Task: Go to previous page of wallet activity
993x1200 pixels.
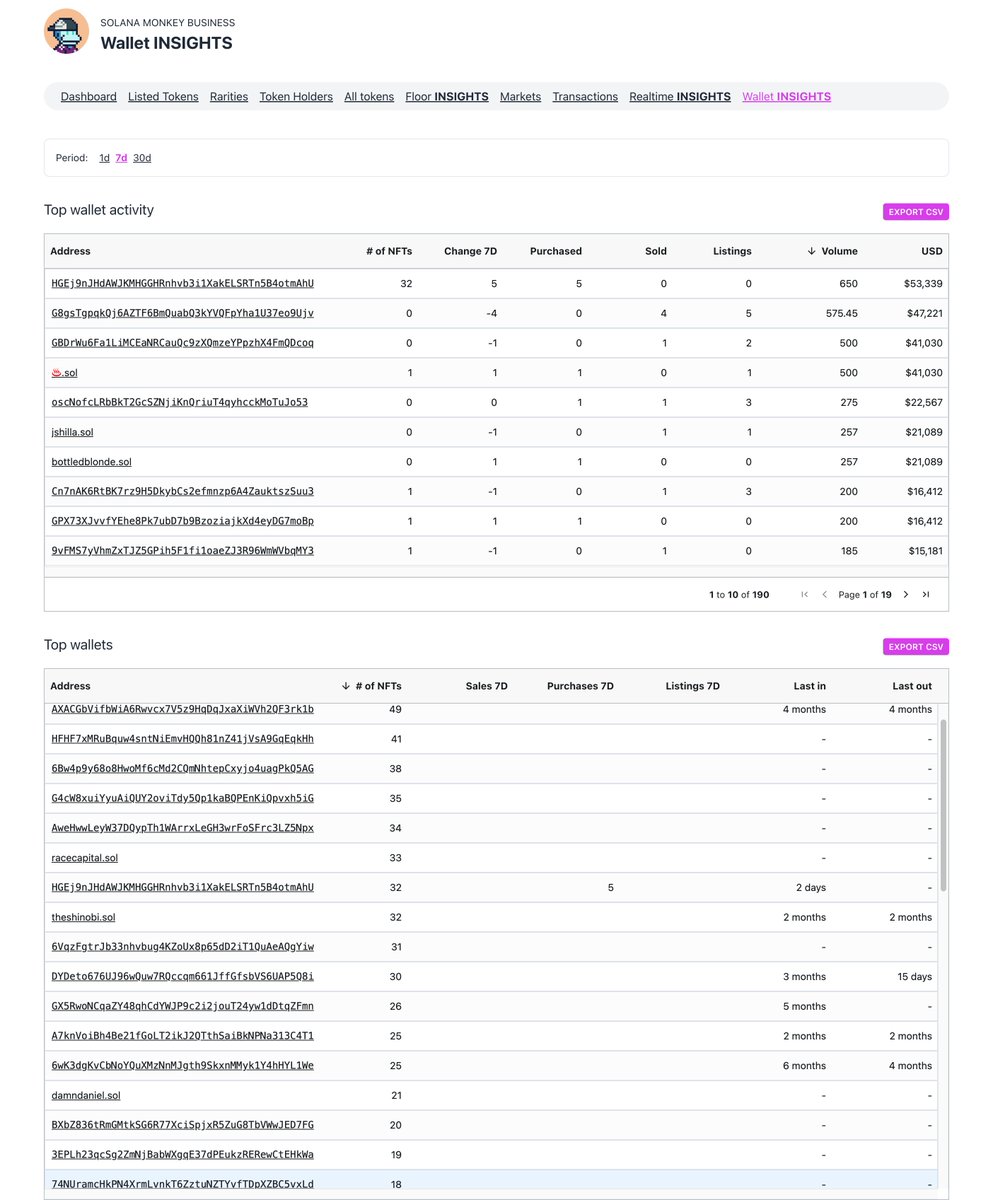Action: [824, 594]
